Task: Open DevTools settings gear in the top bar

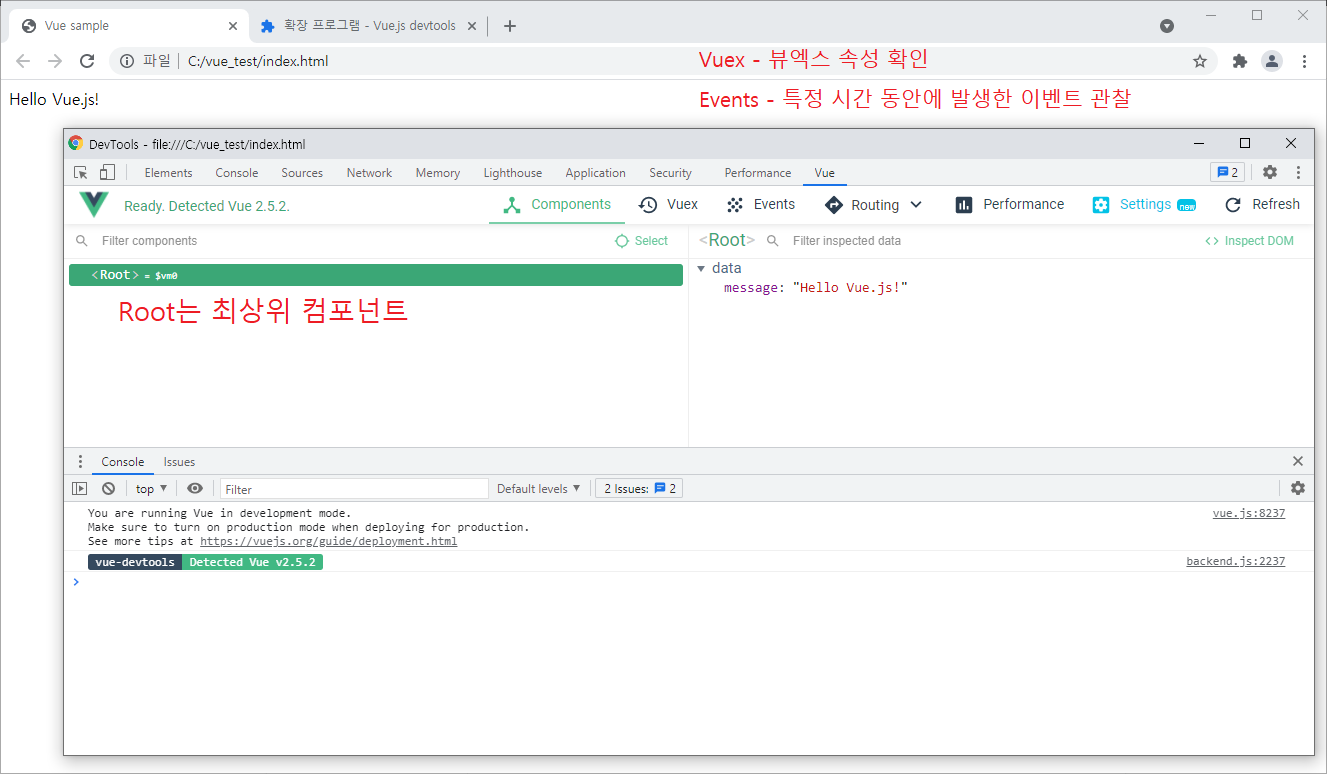Action: tap(1270, 172)
